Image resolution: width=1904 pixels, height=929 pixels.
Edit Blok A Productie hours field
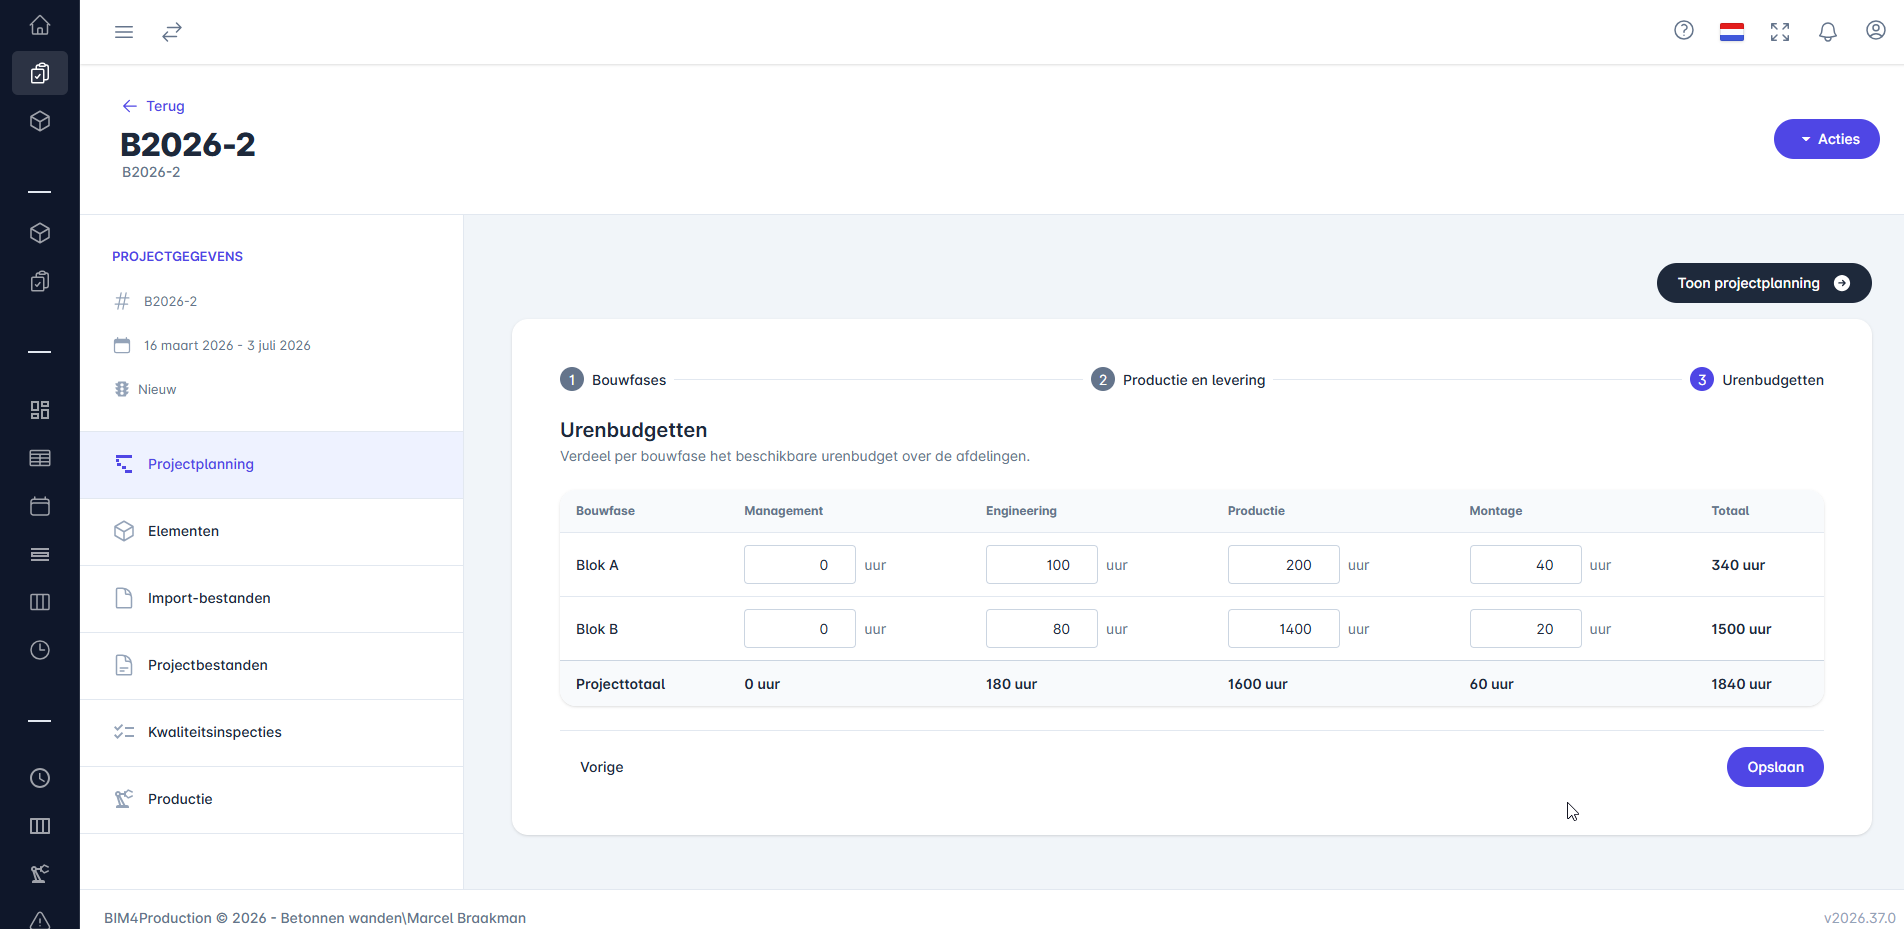click(x=1284, y=565)
